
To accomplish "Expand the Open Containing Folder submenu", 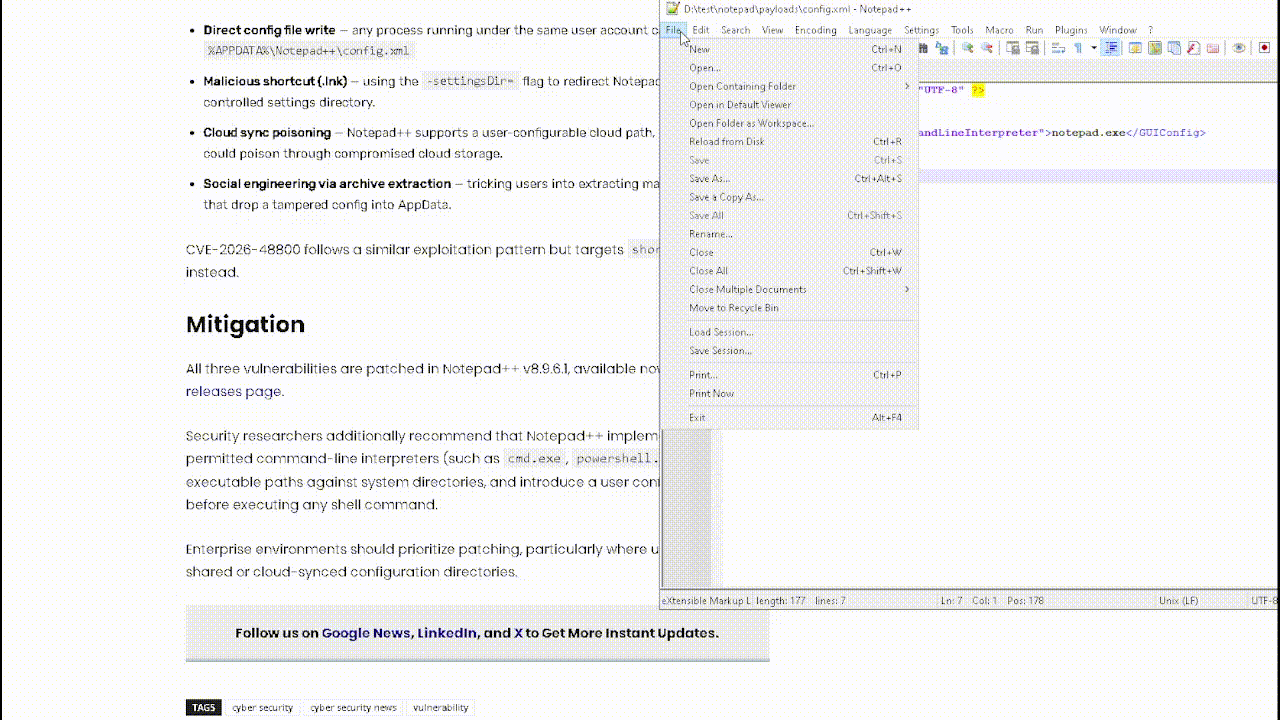I will [x=789, y=86].
